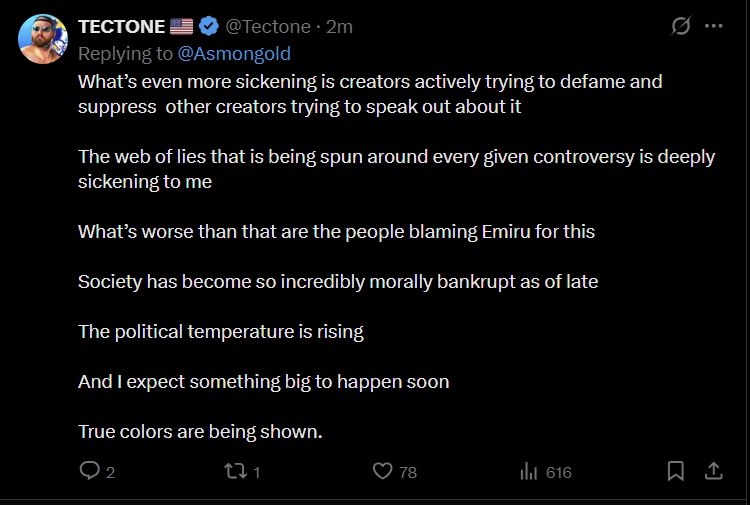This screenshot has height=505, width=750.
Task: Open the view analytics bar chart icon
Action: coord(529,471)
